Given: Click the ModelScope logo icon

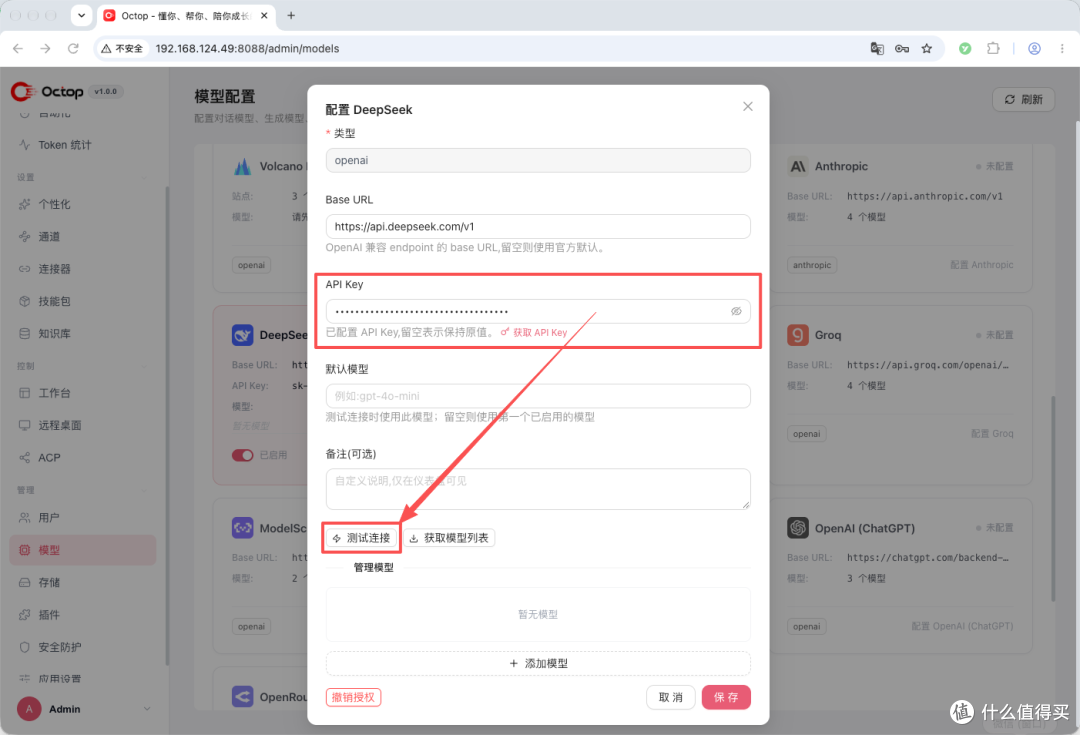Looking at the screenshot, I should (242, 528).
